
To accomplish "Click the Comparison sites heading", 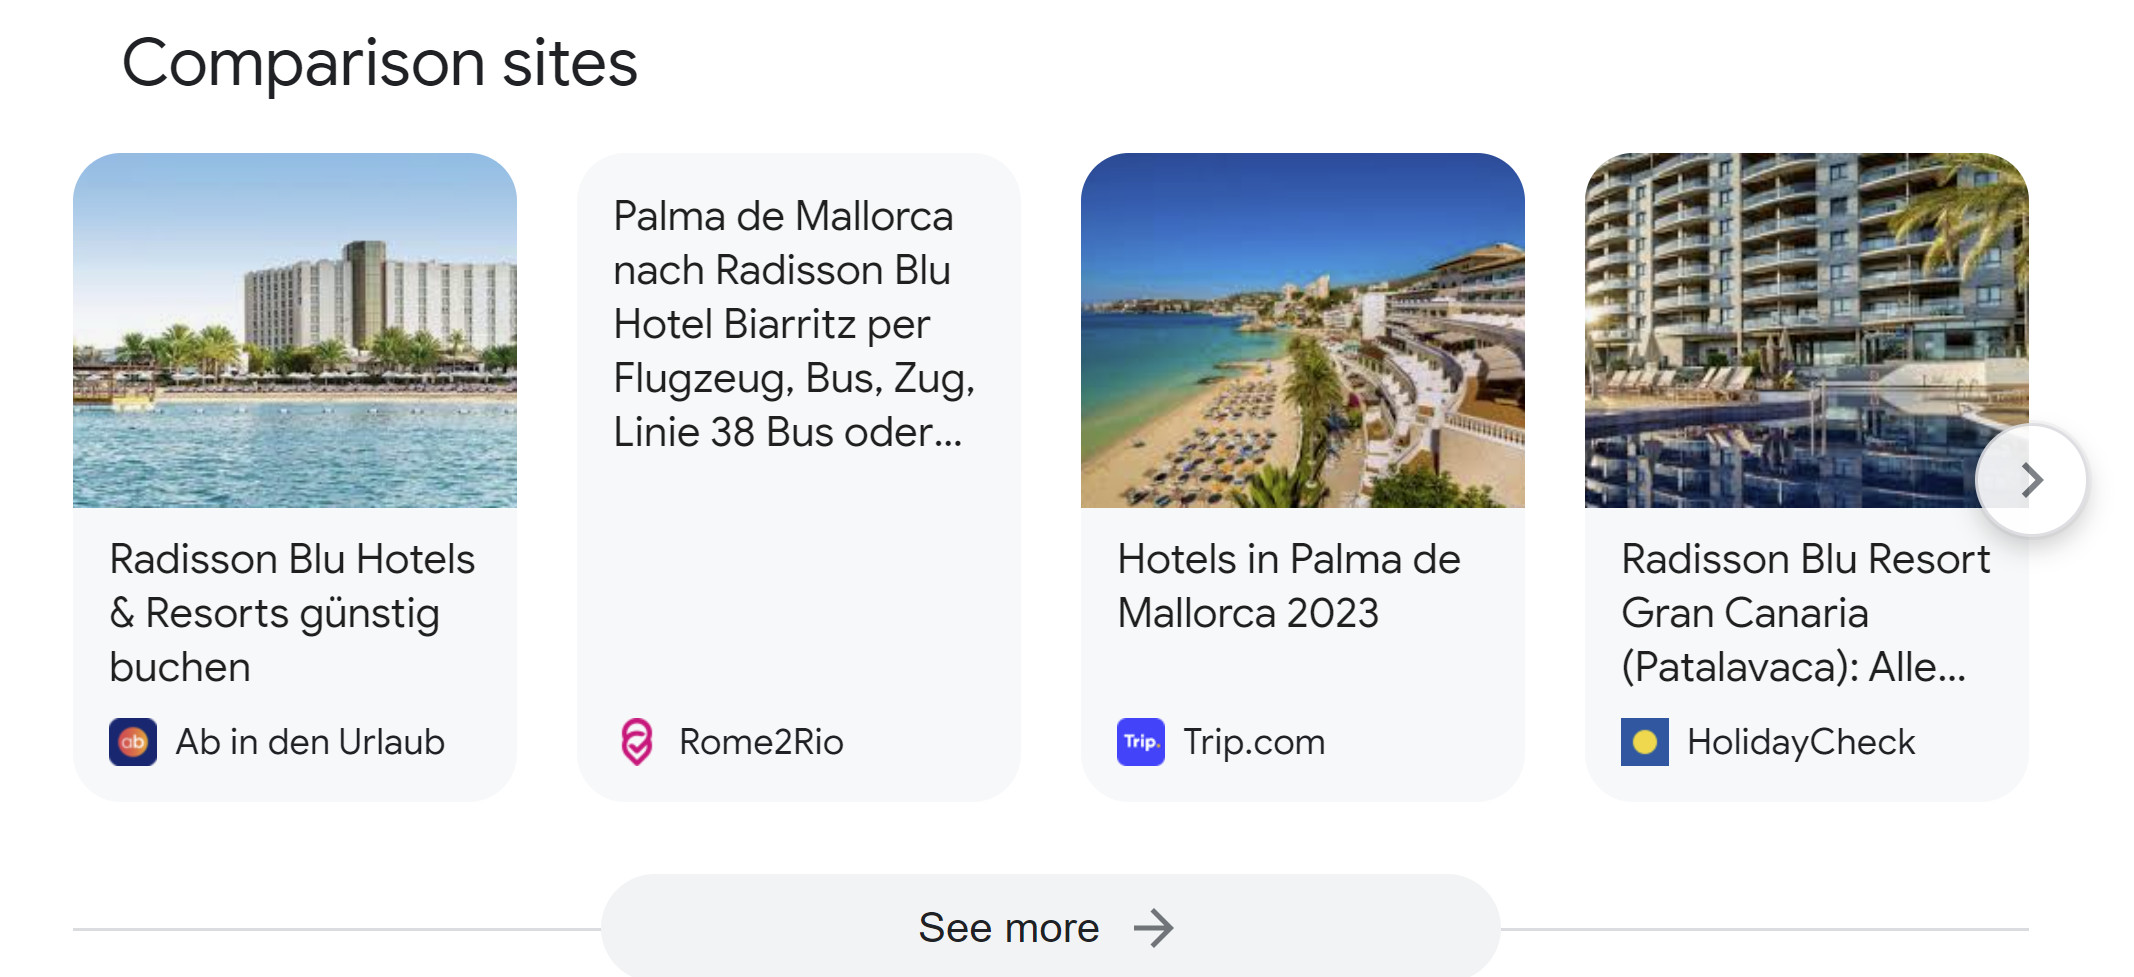I will pyautogui.click(x=379, y=63).
